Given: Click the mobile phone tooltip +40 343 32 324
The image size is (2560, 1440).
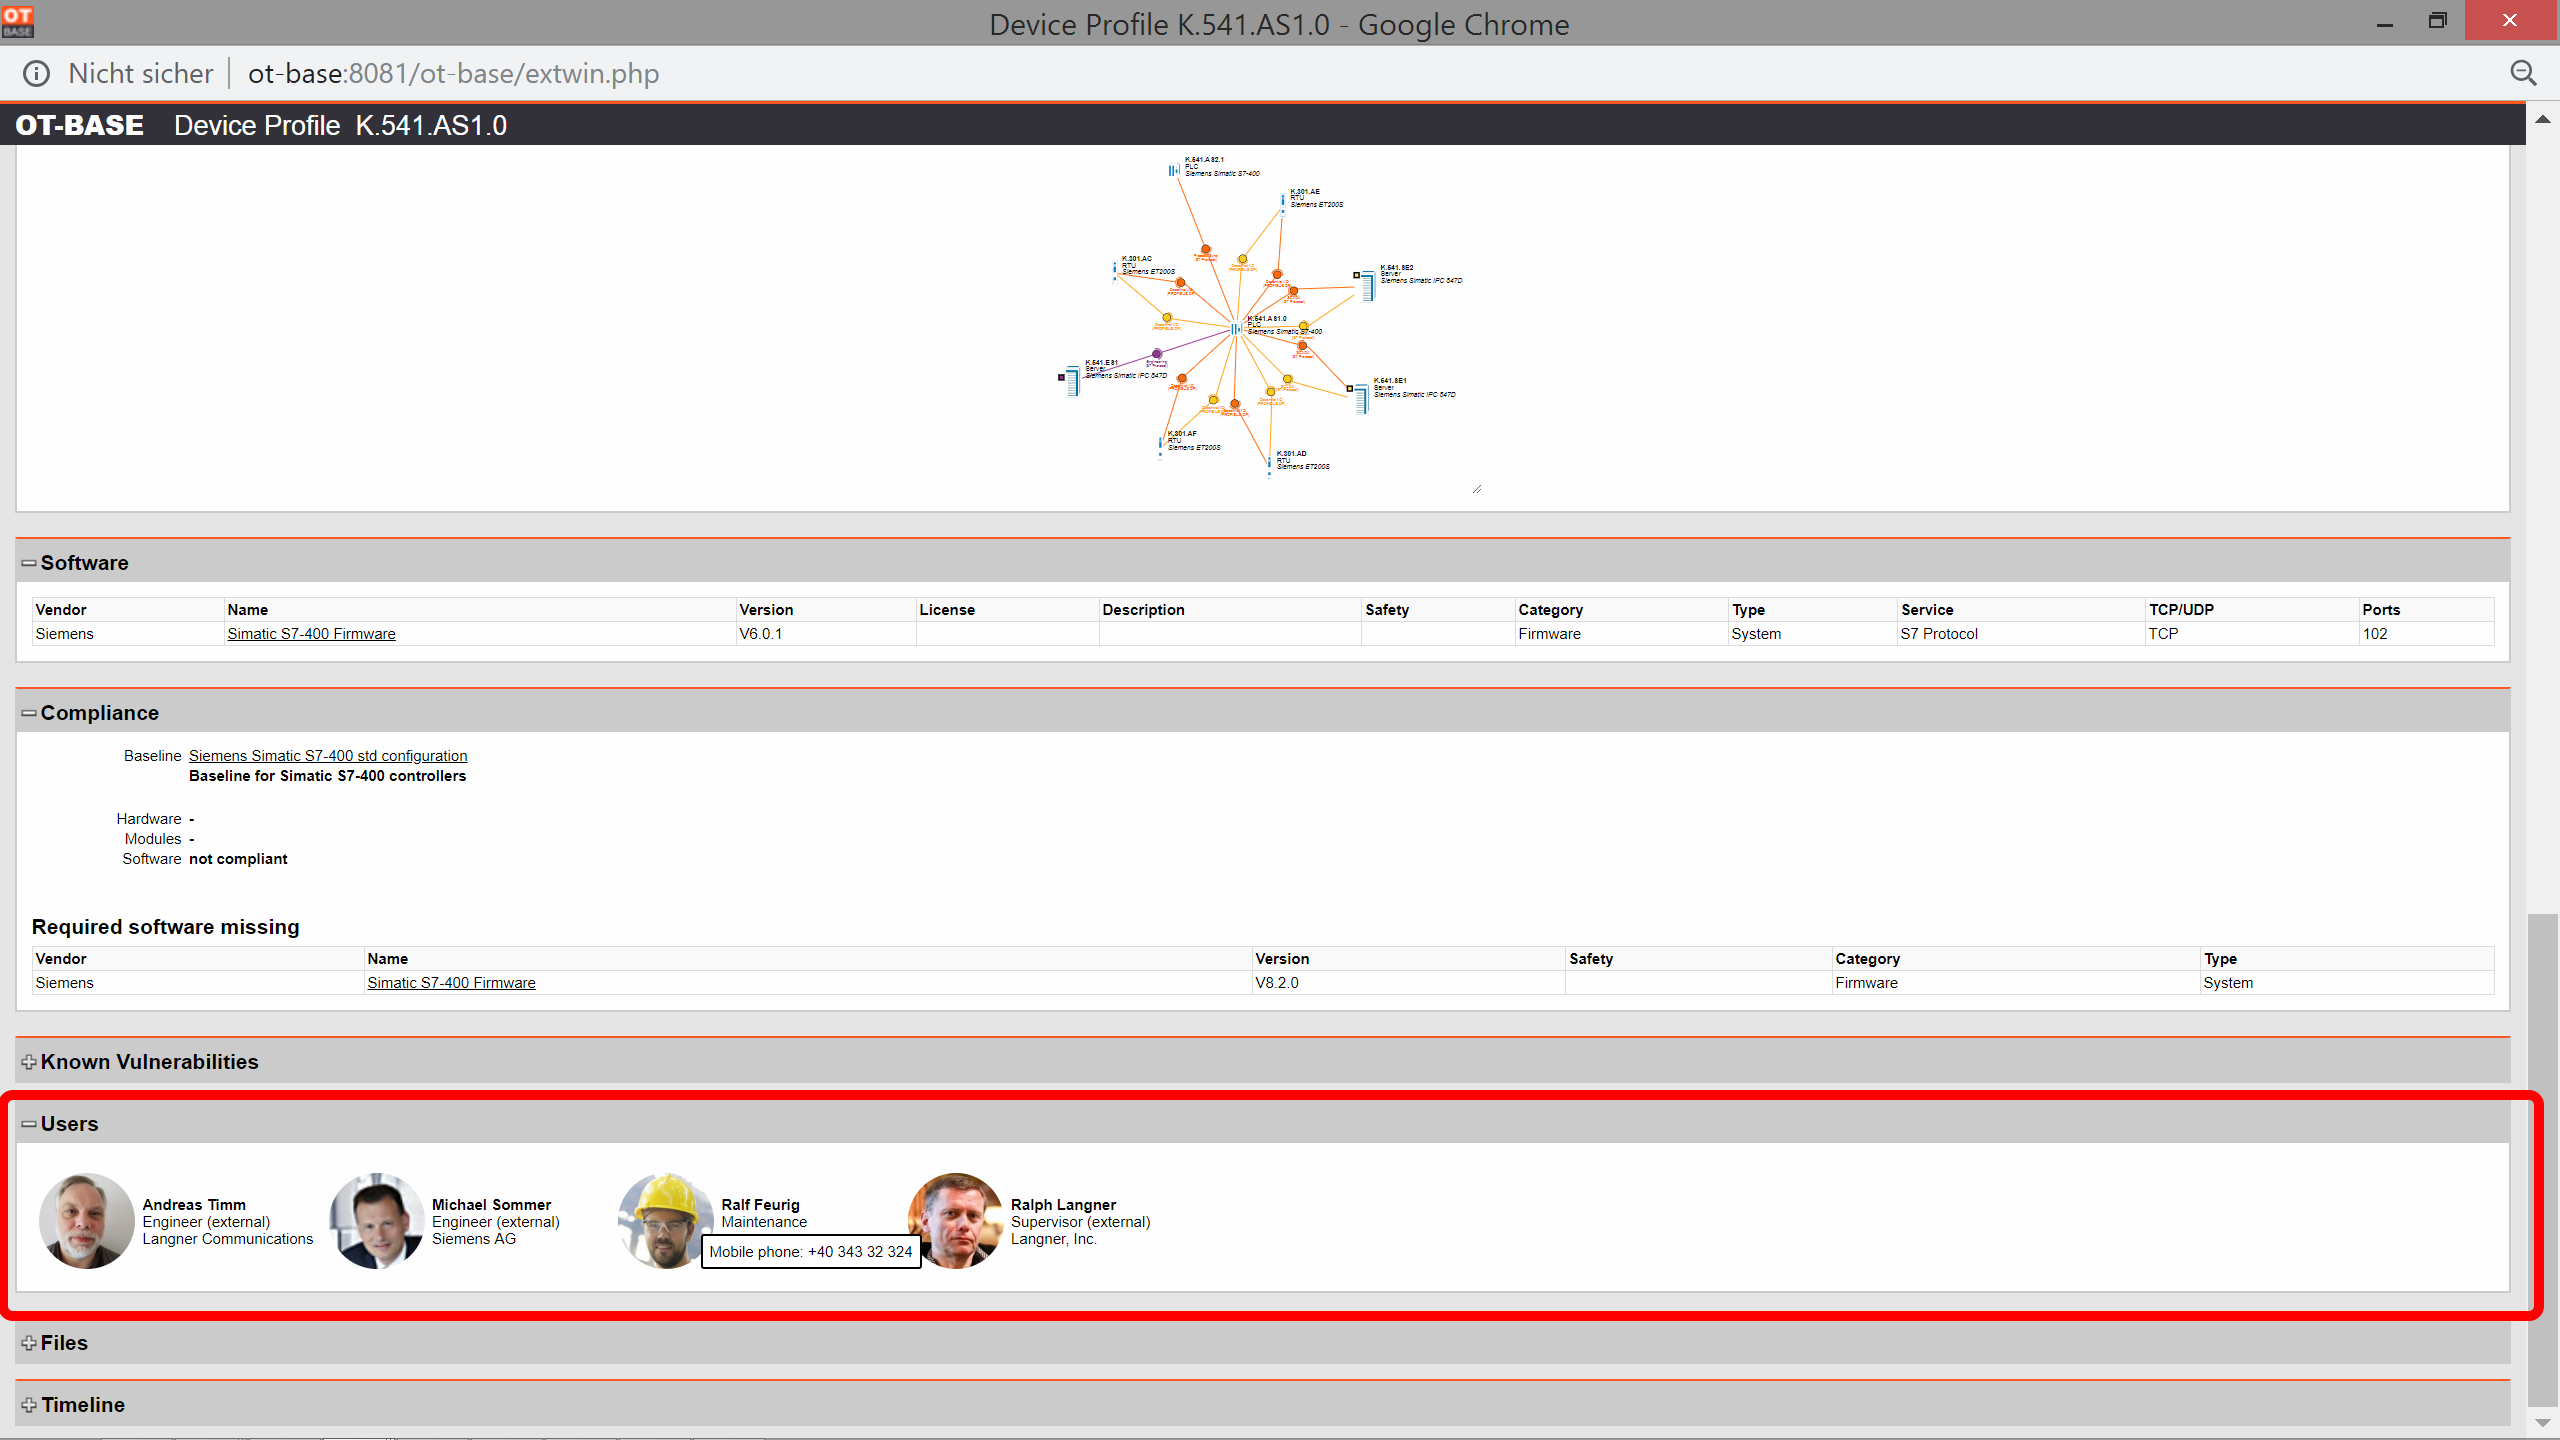Looking at the screenshot, I should (x=811, y=1252).
